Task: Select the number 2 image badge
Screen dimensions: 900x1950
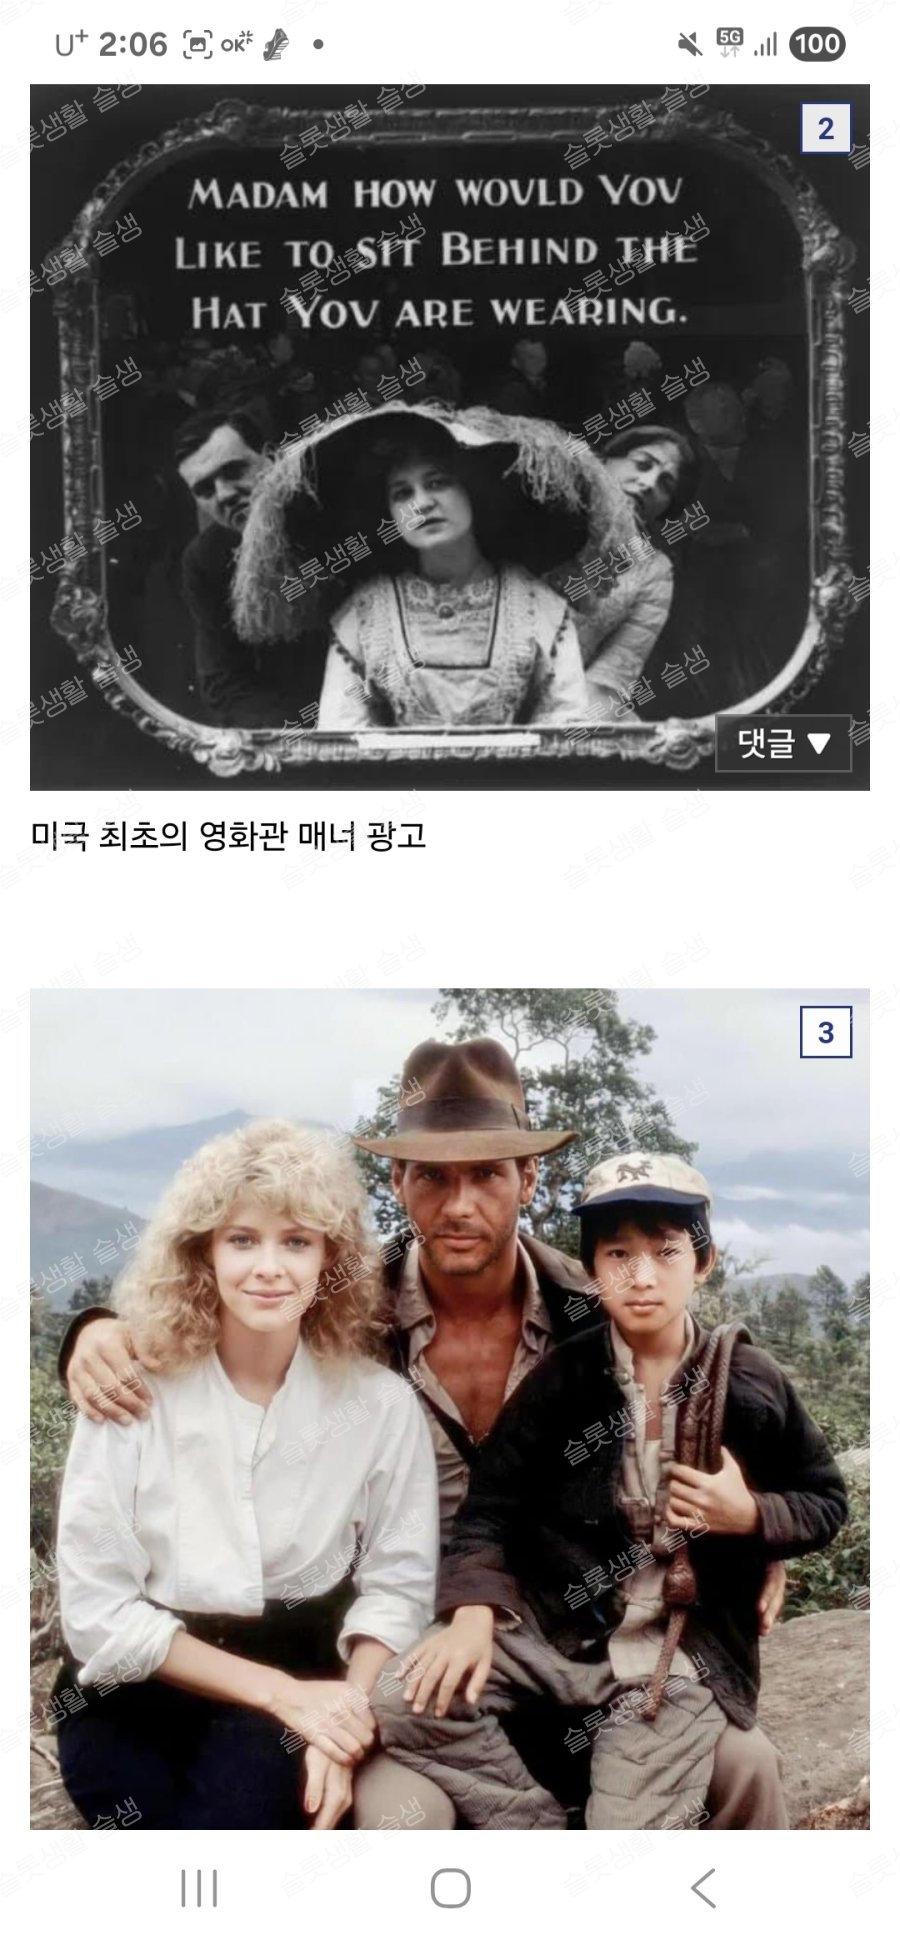Action: pos(825,129)
